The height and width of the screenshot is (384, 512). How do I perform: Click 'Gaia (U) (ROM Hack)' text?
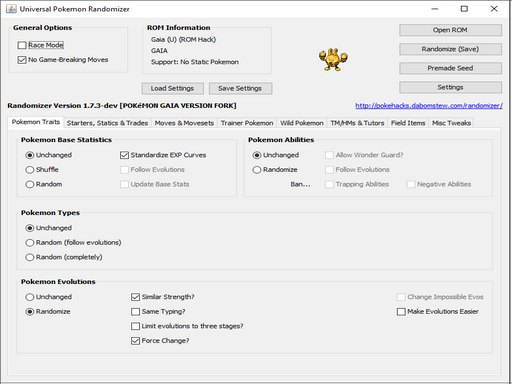183,40
